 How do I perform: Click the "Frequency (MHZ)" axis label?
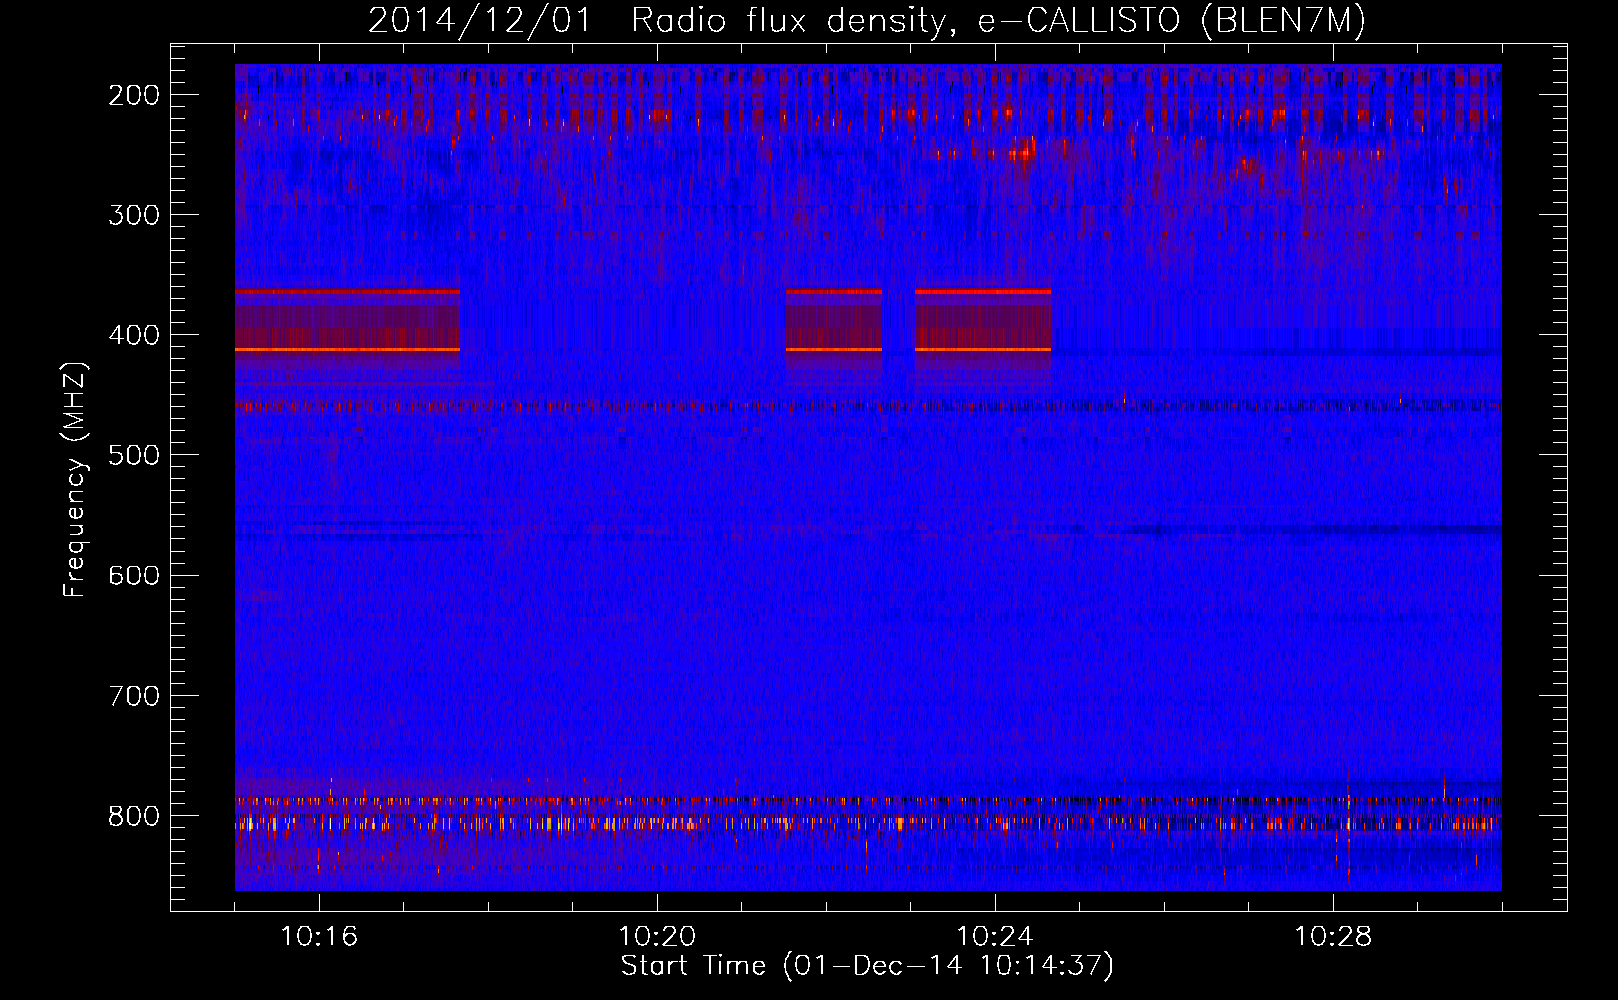click(75, 481)
